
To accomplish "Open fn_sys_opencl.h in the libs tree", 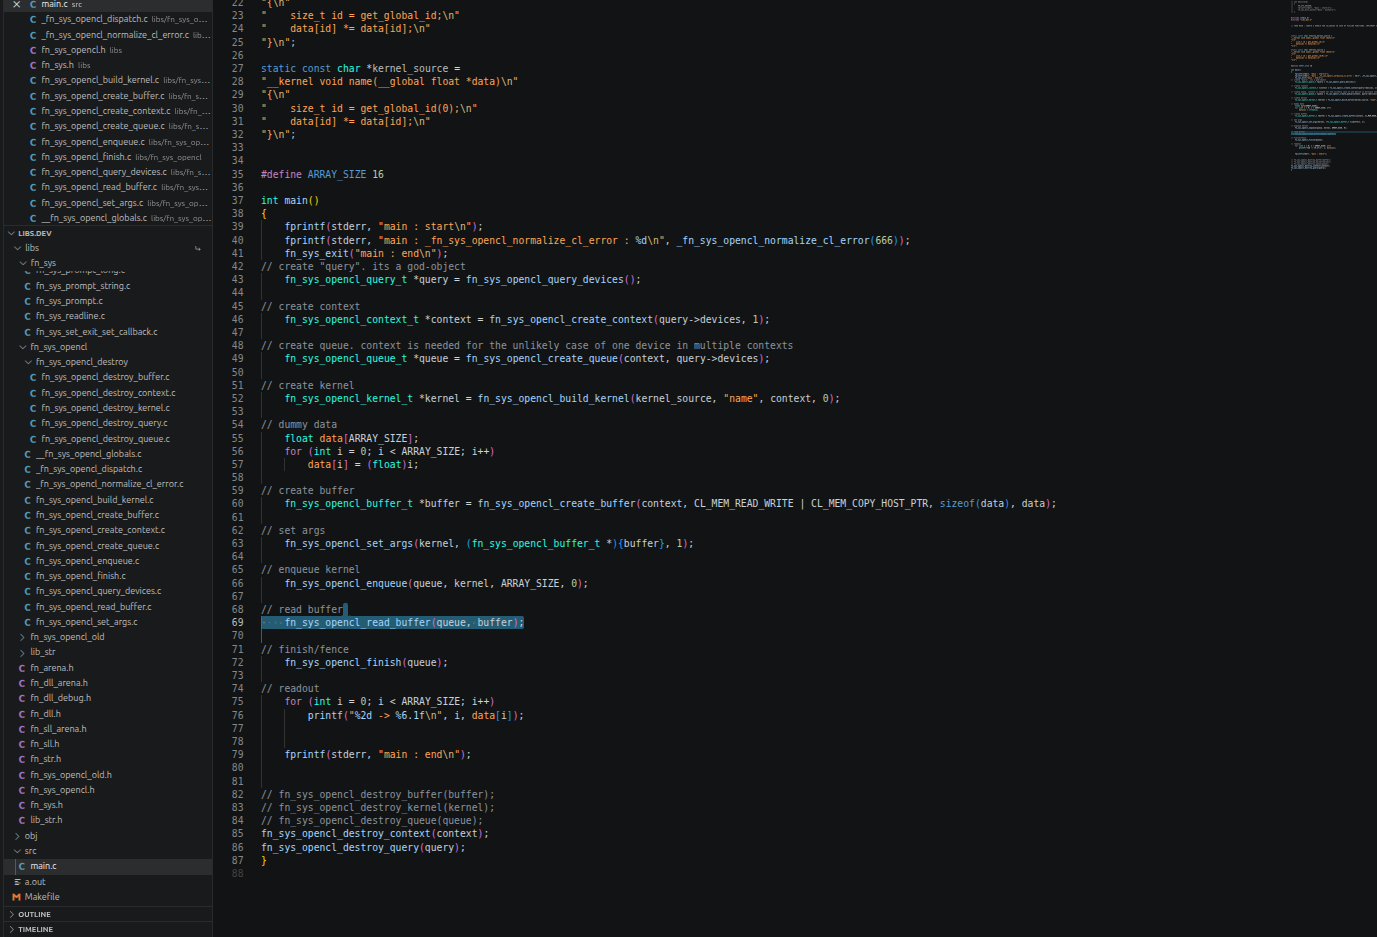I will (106, 790).
